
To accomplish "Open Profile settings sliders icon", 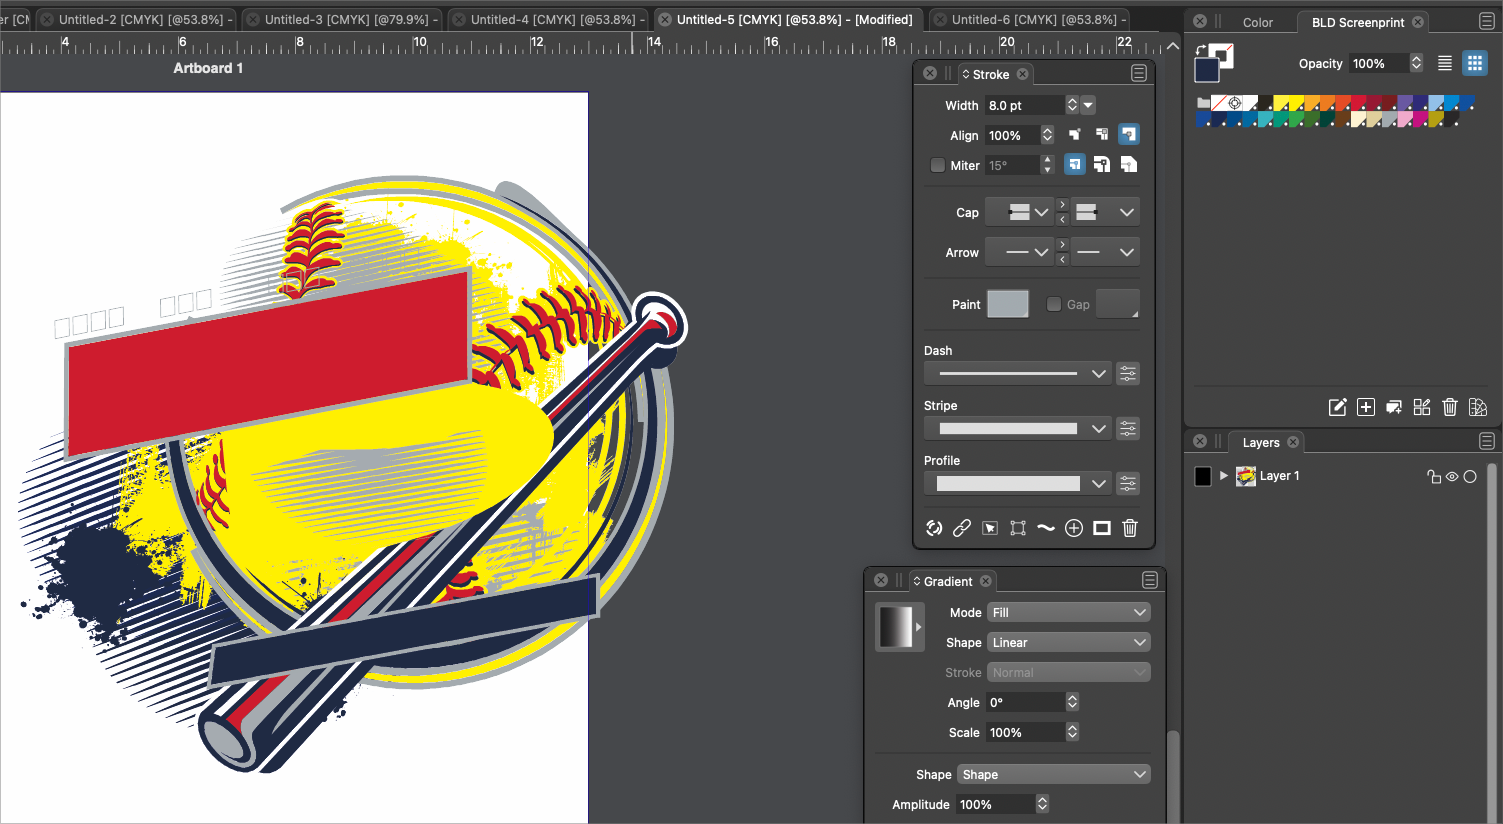I will click(x=1128, y=484).
